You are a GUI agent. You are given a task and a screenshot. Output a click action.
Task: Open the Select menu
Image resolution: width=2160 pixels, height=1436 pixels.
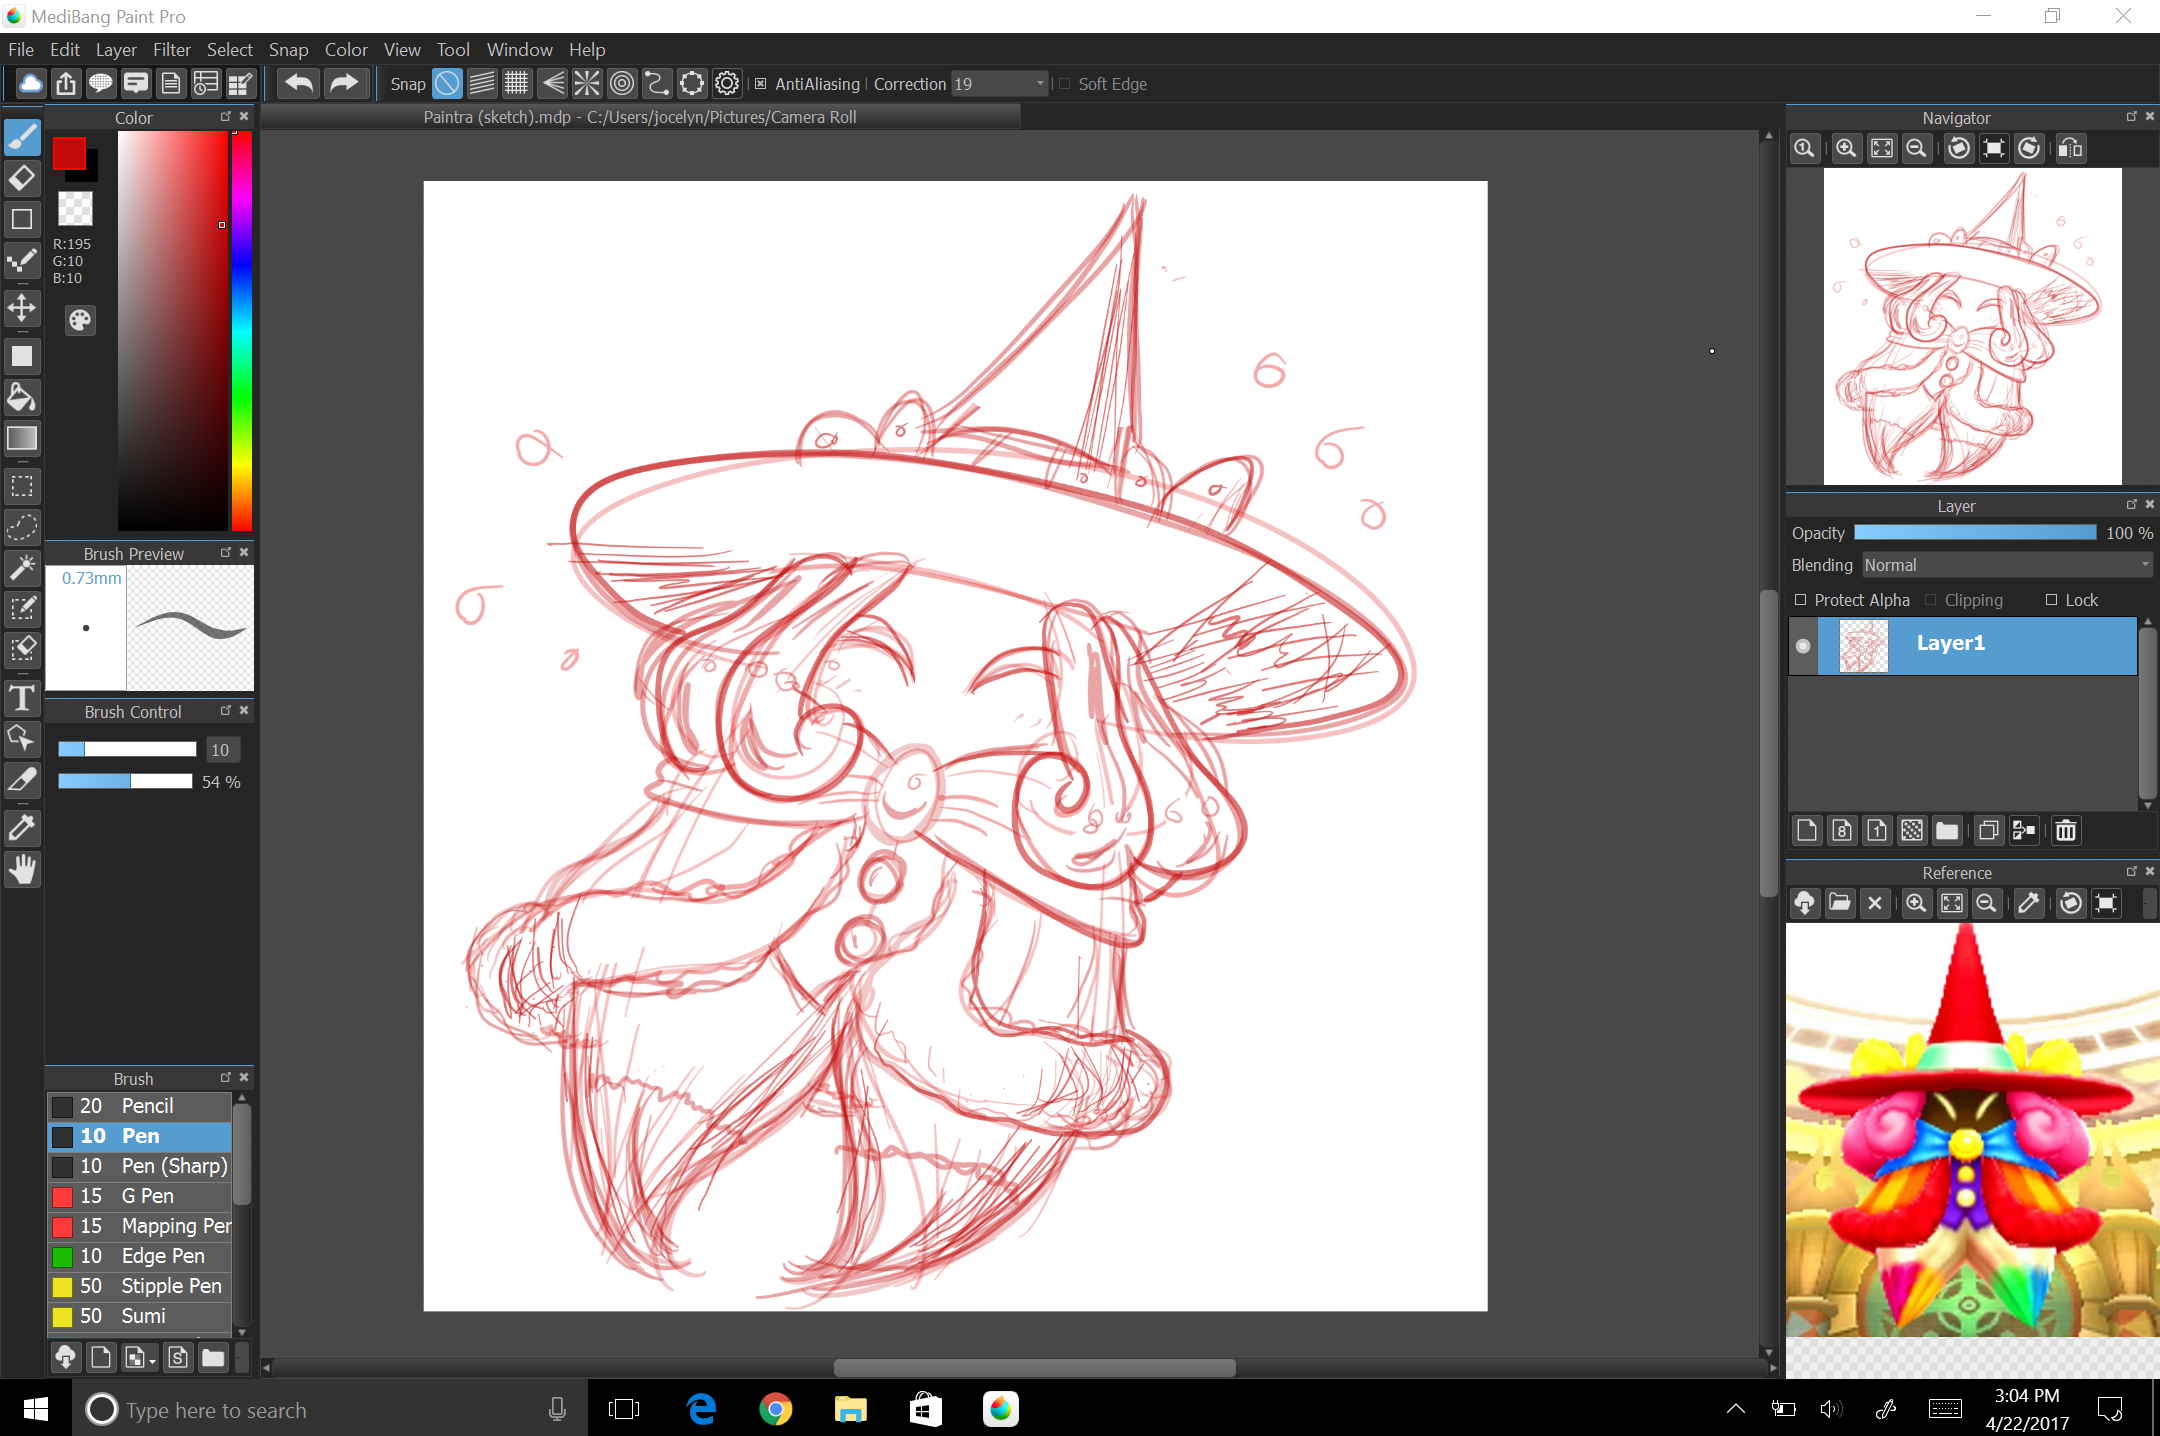click(x=230, y=49)
